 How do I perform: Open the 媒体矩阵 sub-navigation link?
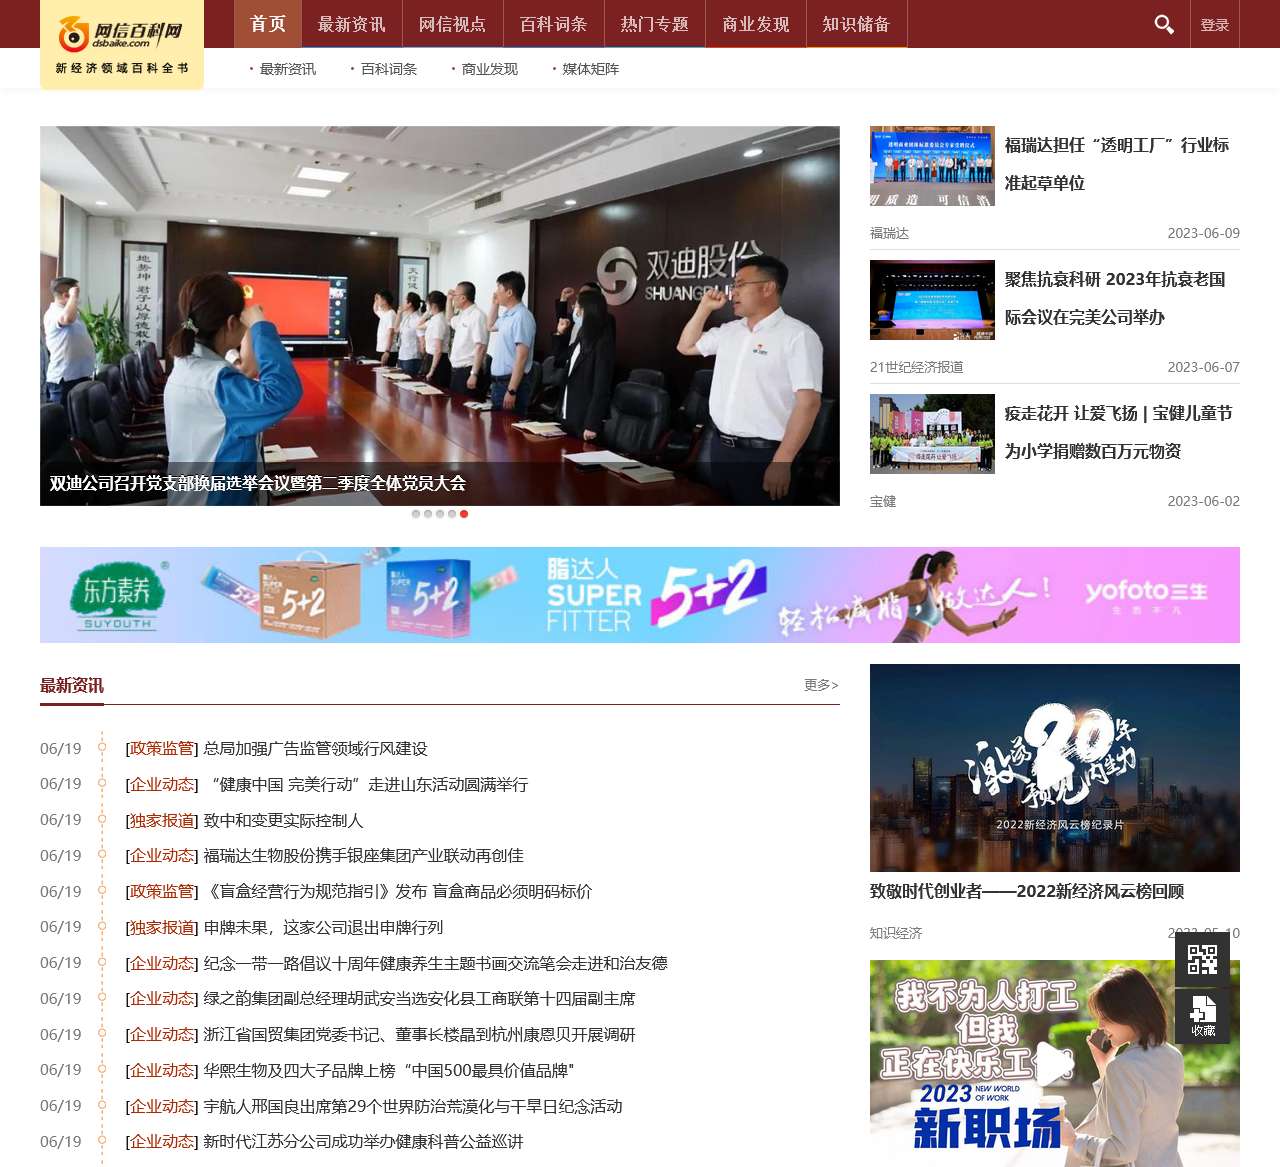590,69
